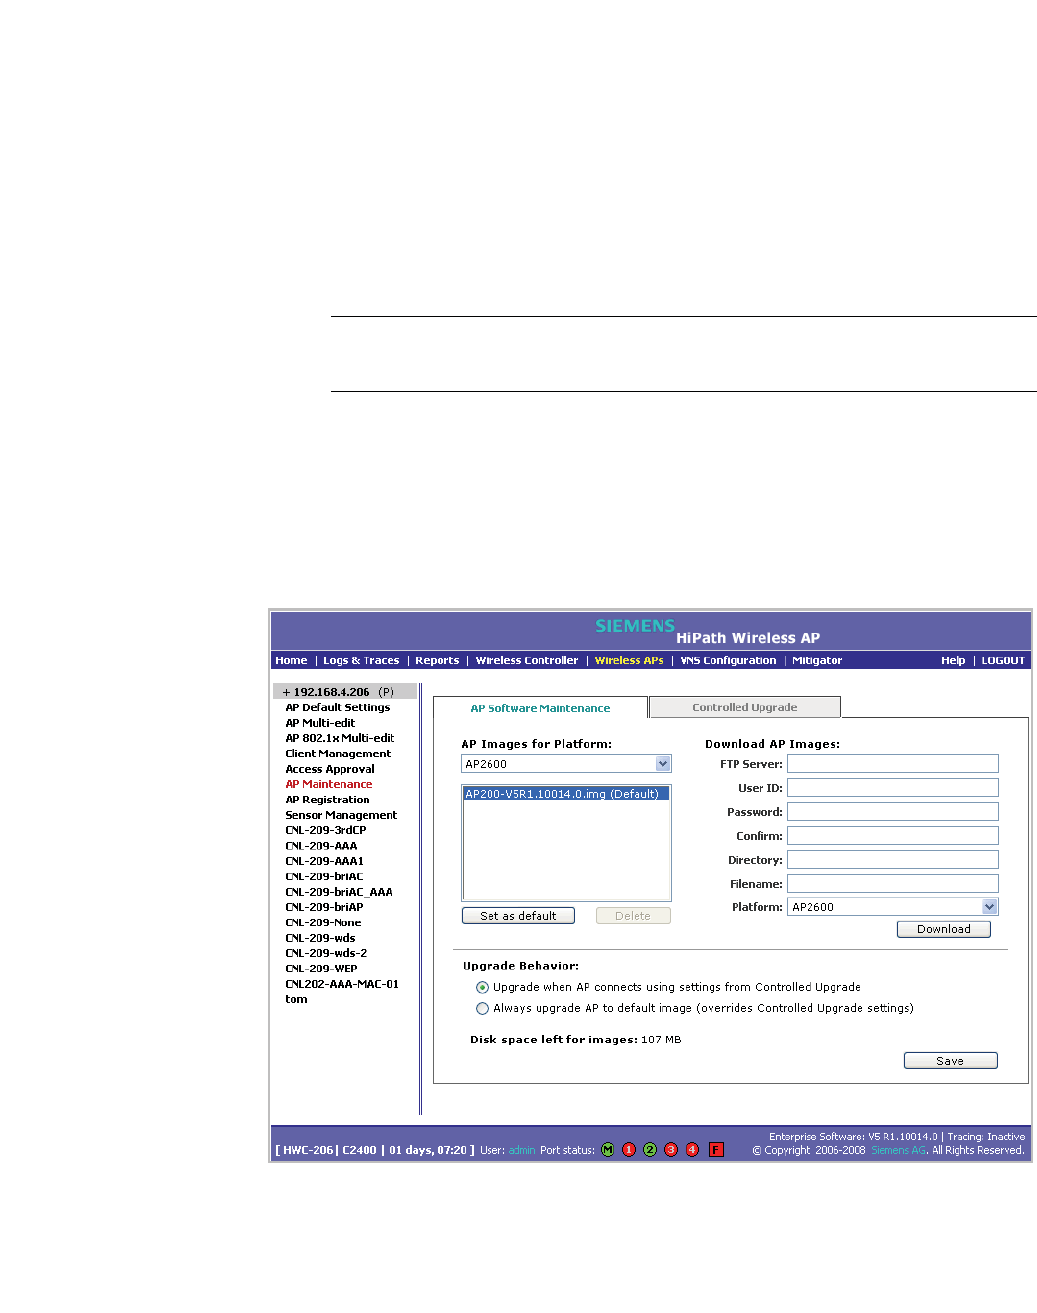Viewport: 1037px width, 1313px height.
Task: Click the red F port status indicator
Action: [x=716, y=1150]
